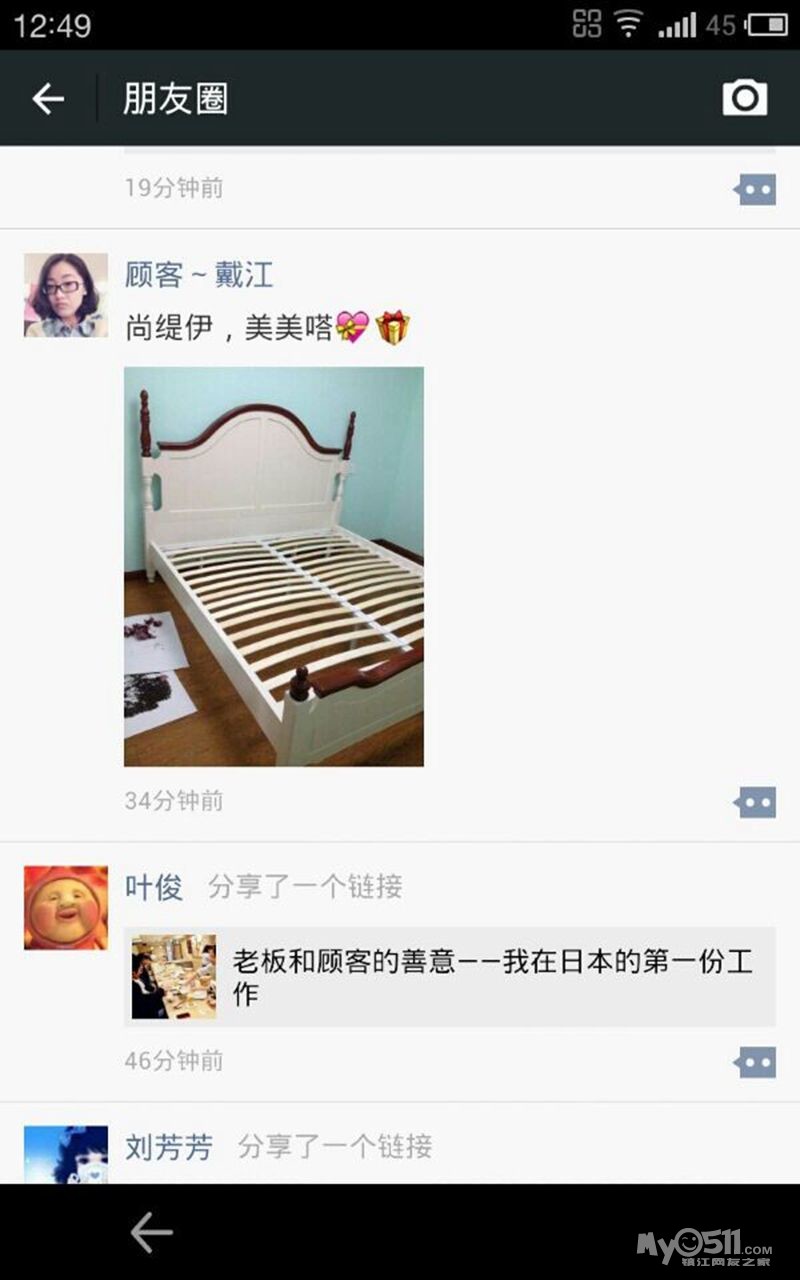Tap the battery indicator in status bar
800x1280 pixels.
point(767,24)
